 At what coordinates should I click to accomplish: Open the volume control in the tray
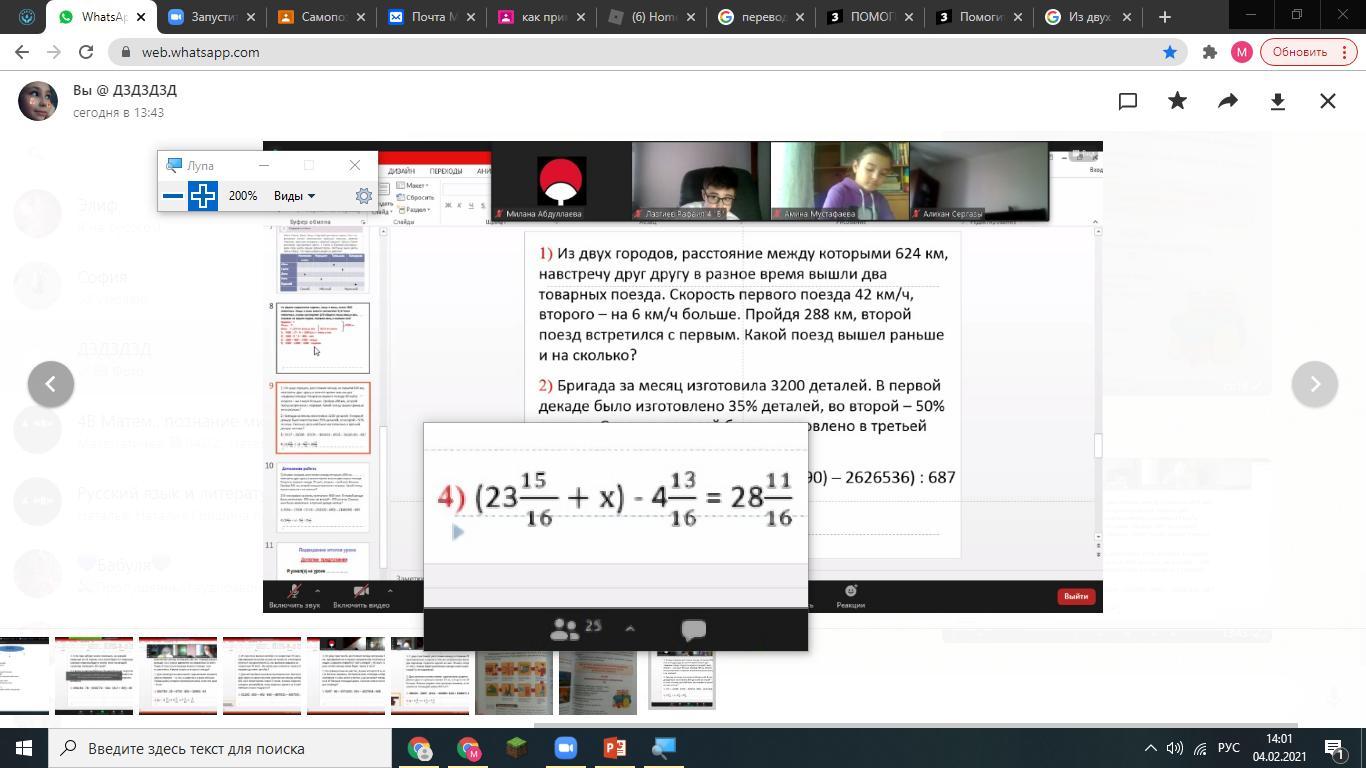tap(1175, 748)
